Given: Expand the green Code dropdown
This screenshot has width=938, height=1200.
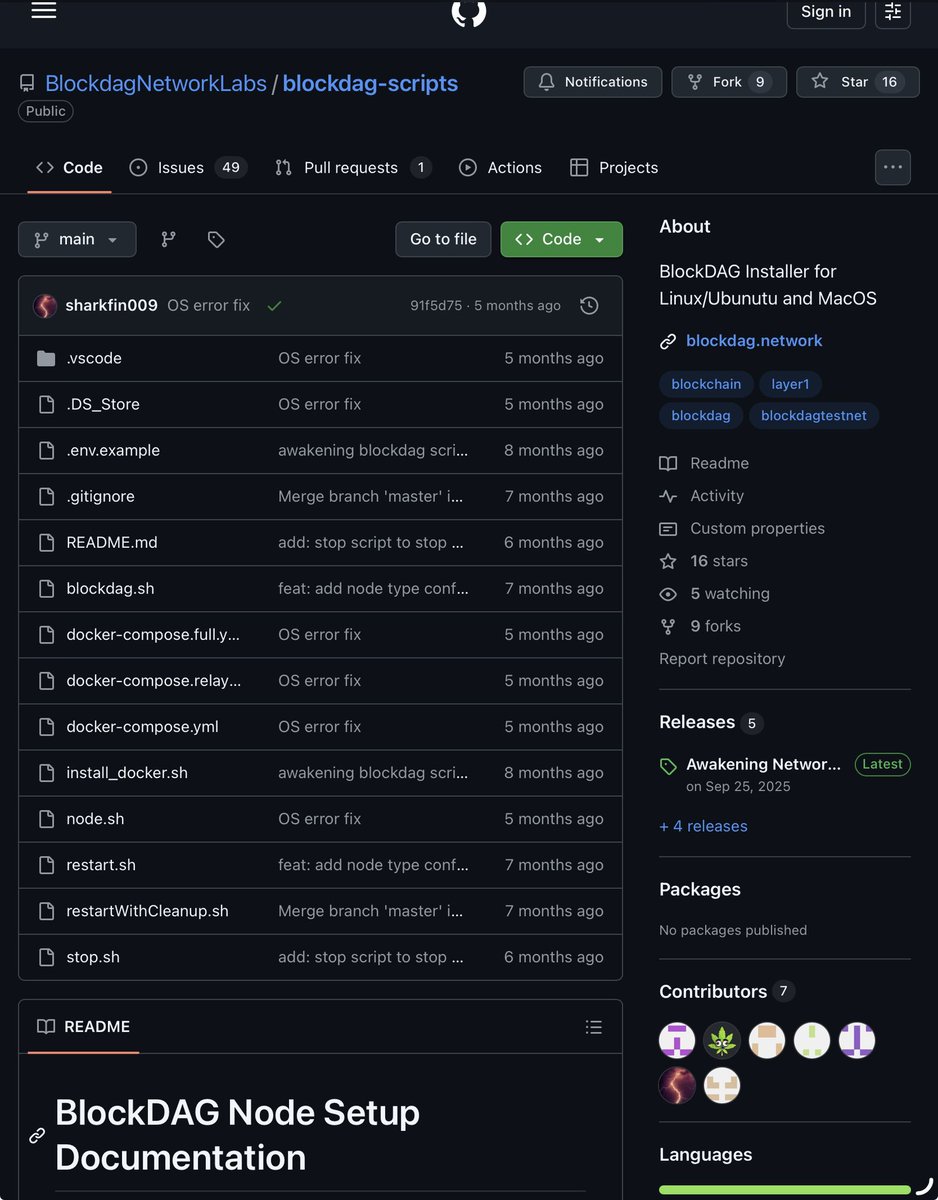Looking at the screenshot, I should click(x=561, y=239).
